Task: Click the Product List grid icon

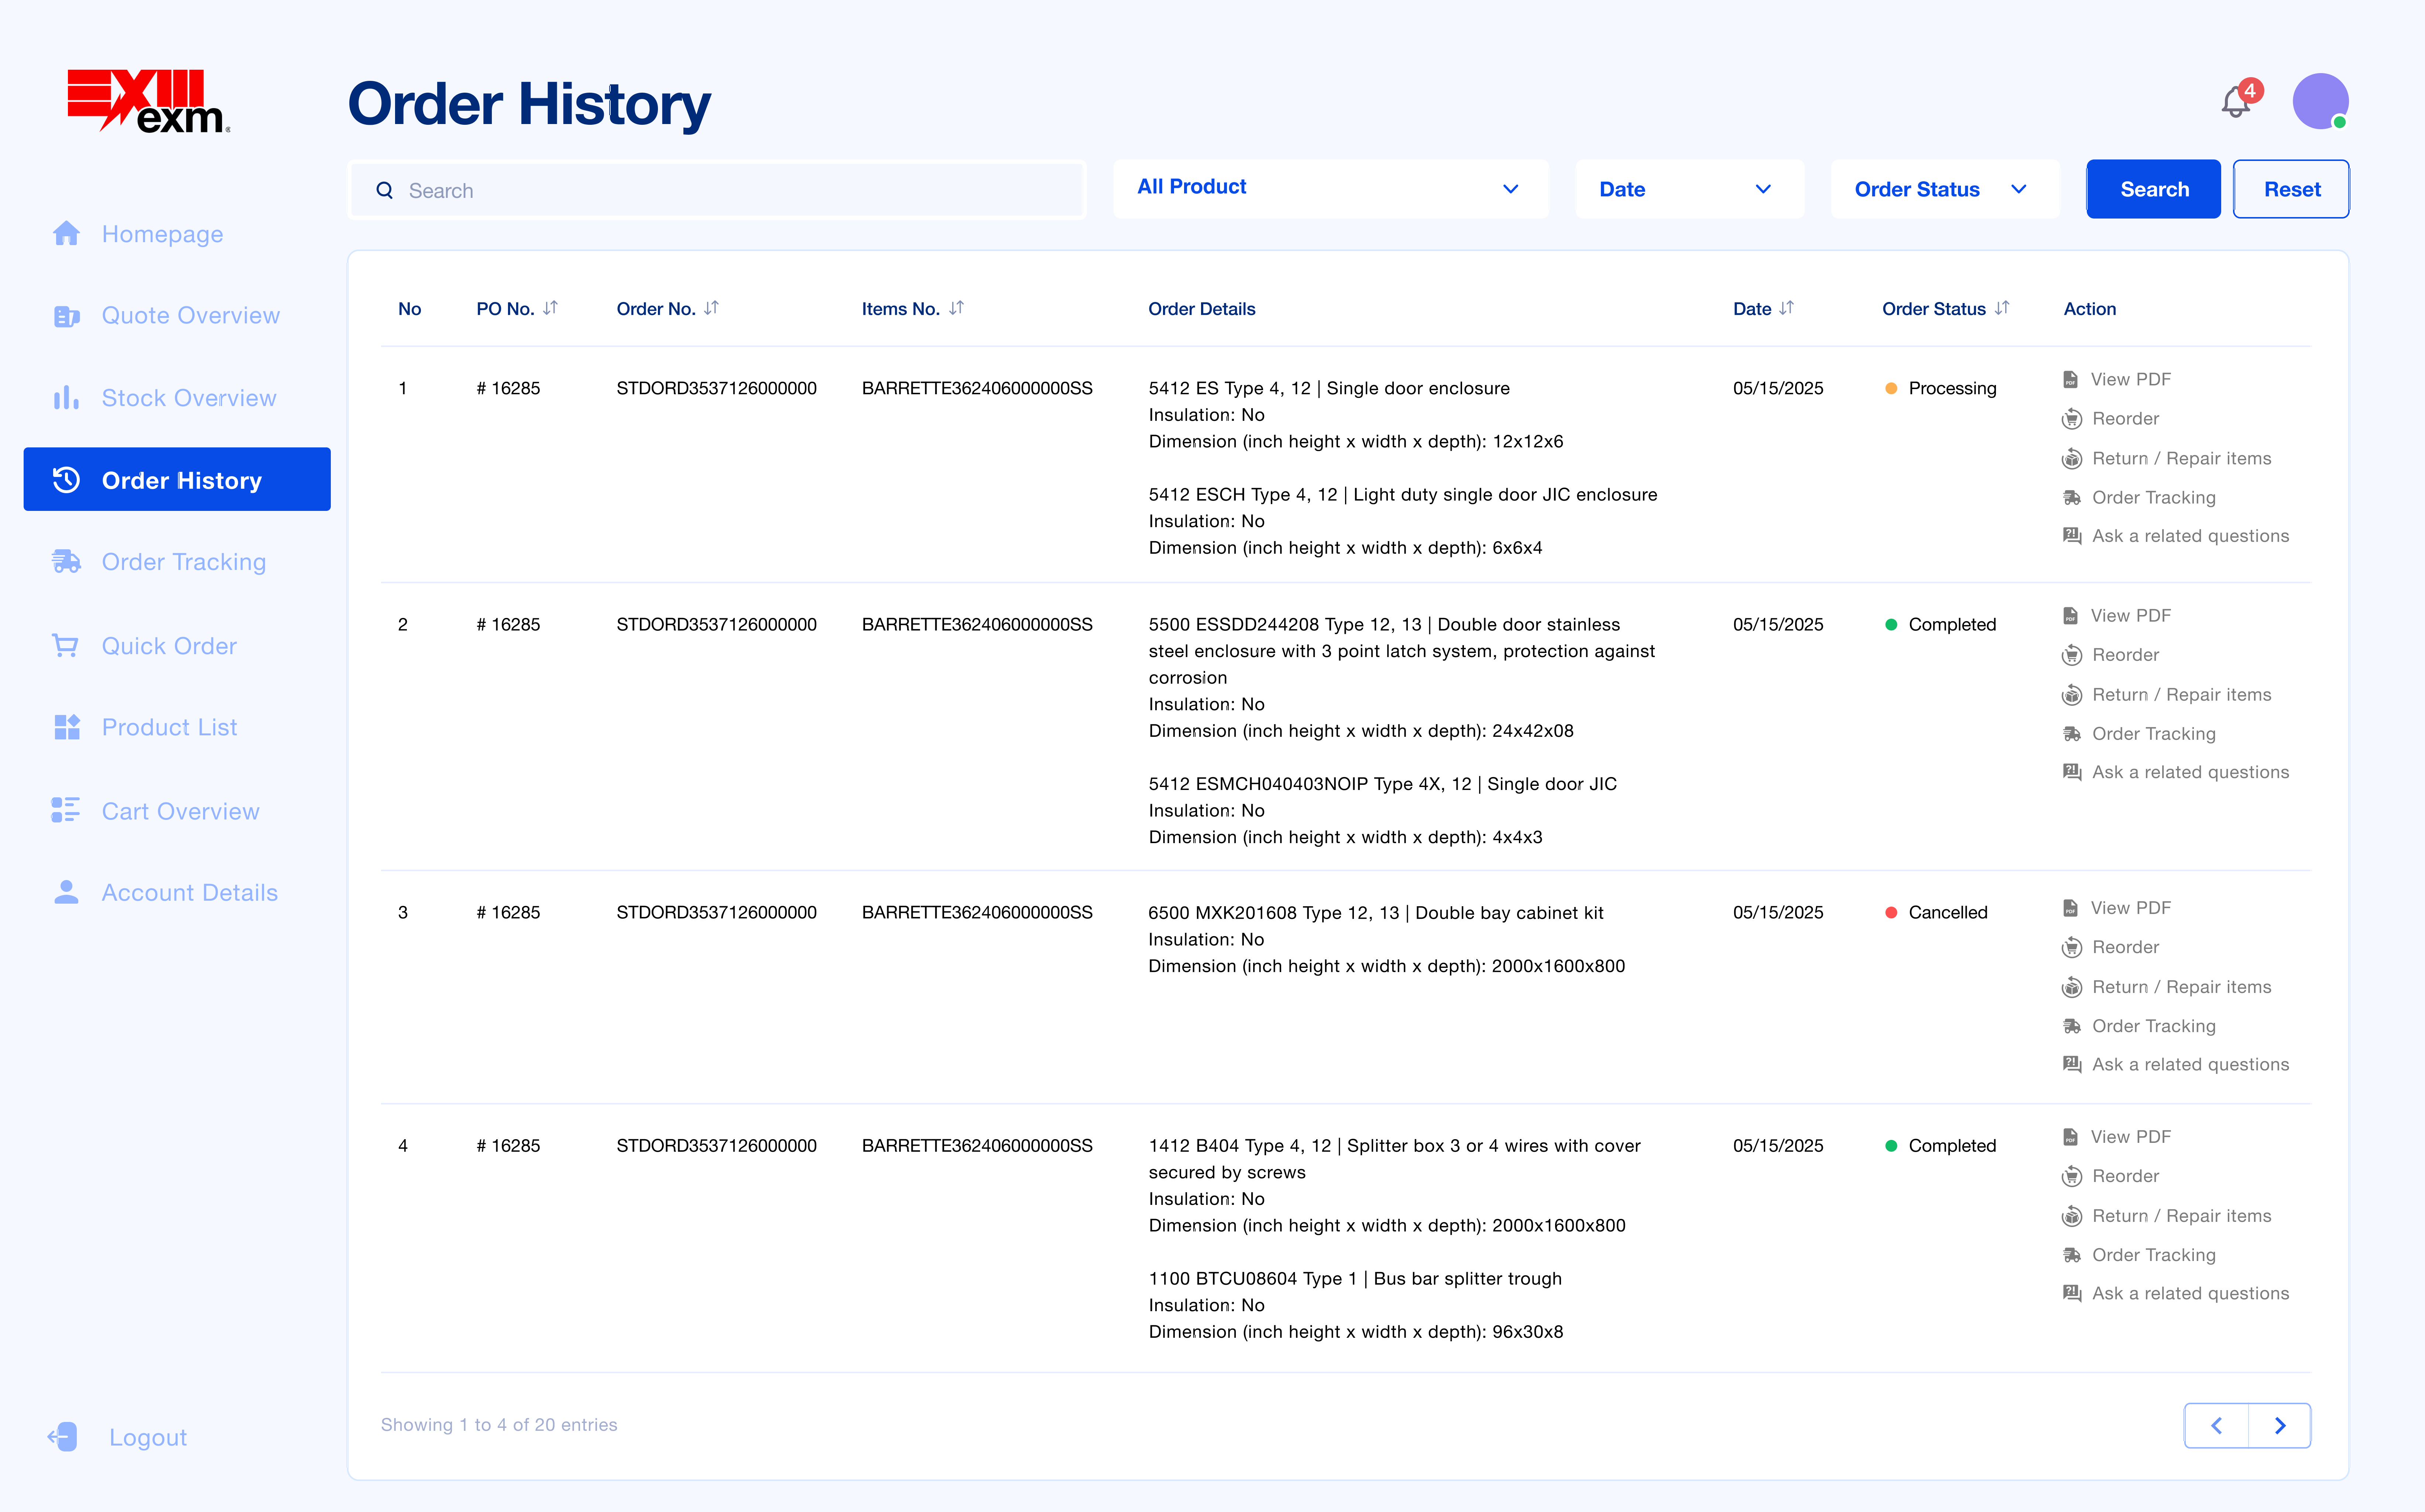Action: click(x=66, y=727)
